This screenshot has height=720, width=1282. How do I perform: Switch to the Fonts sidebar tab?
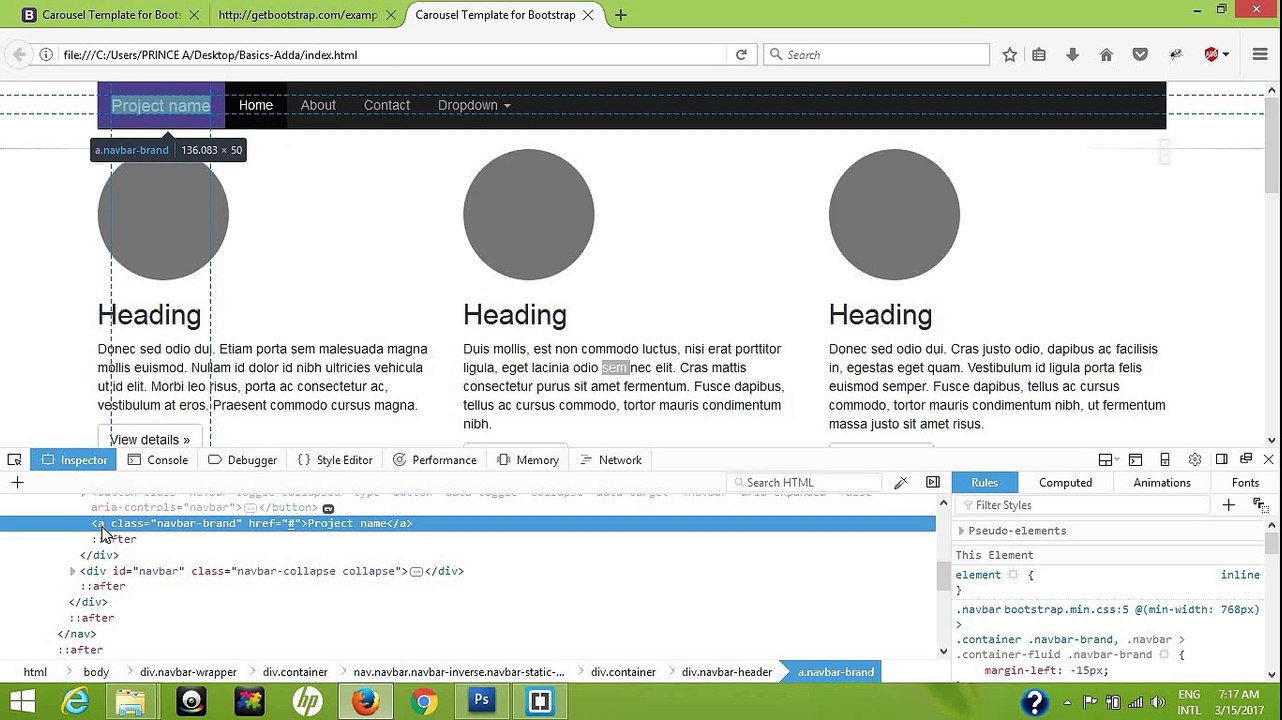pos(1245,483)
